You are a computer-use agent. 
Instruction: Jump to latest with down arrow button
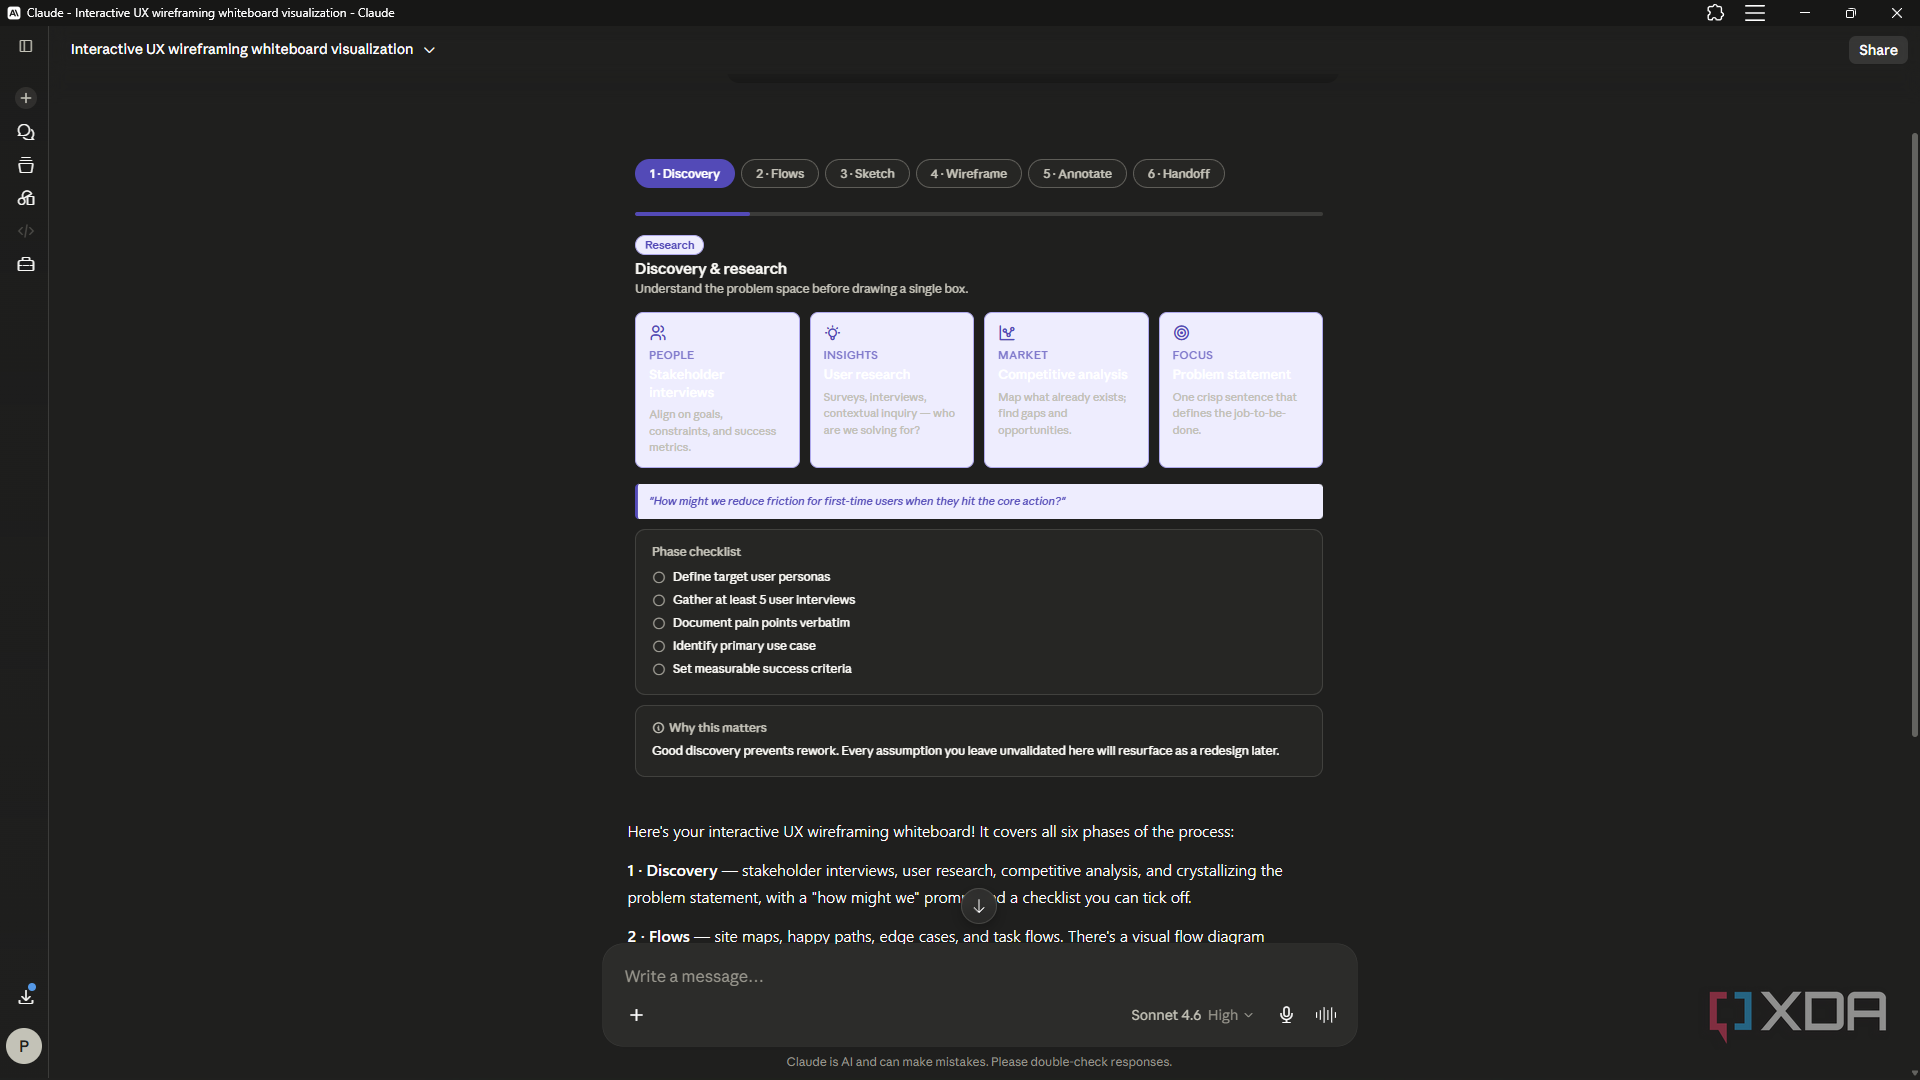(x=979, y=906)
